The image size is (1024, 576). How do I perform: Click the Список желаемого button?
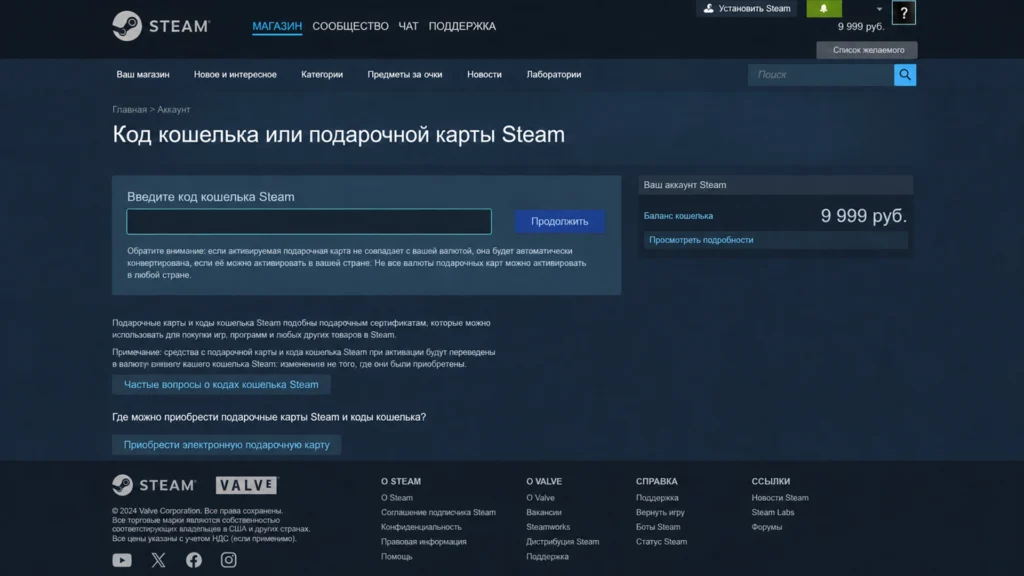click(867, 50)
